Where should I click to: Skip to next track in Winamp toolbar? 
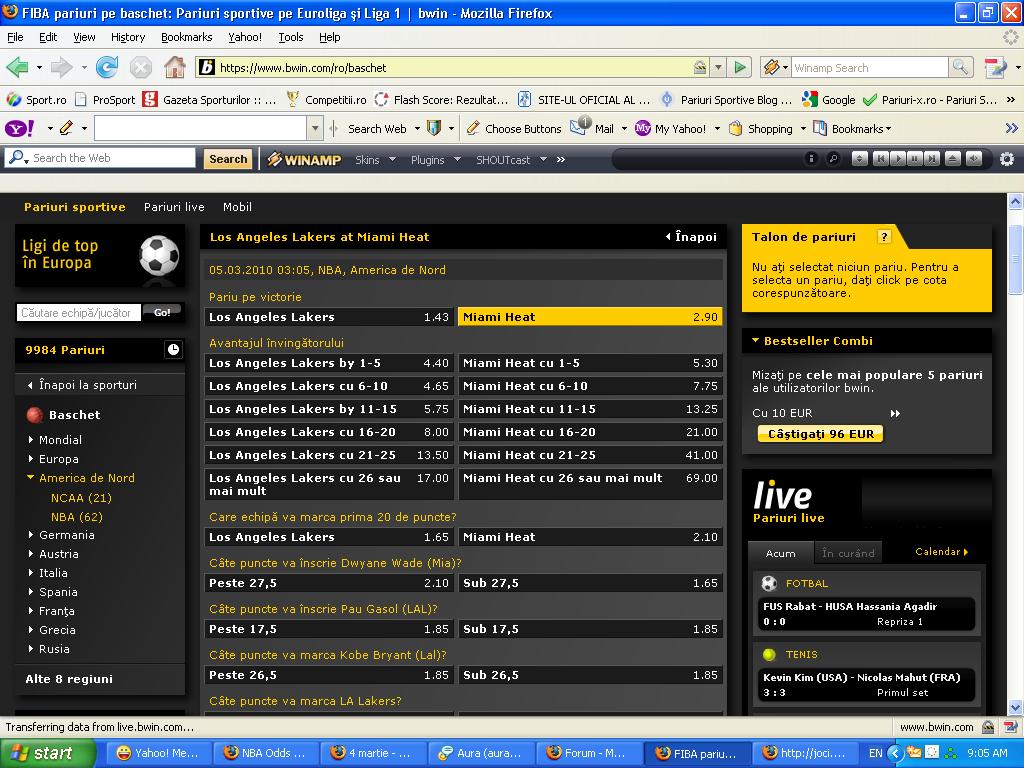[932, 159]
